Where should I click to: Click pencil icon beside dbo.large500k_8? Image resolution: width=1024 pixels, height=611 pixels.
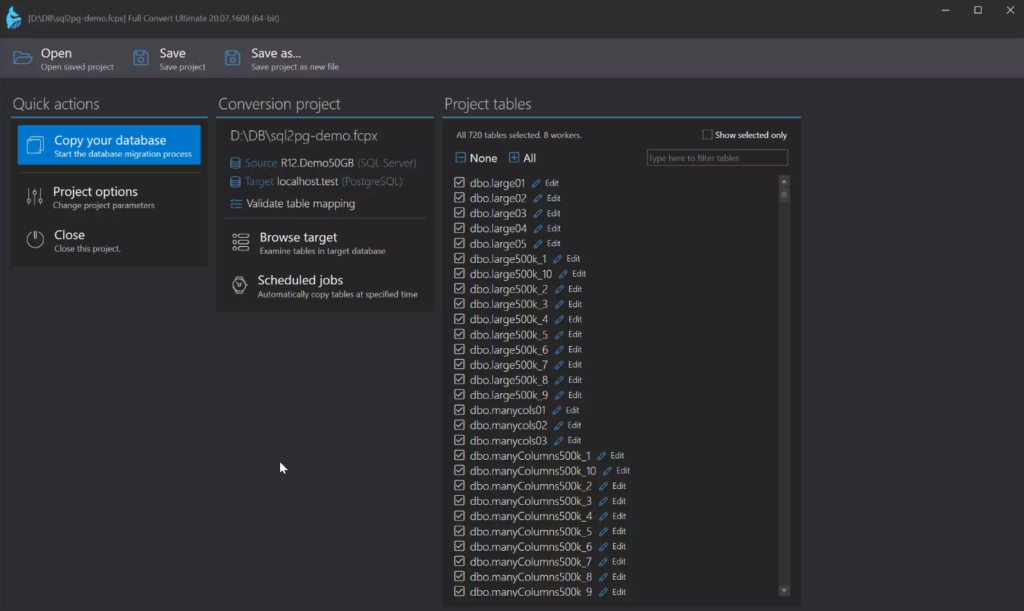[559, 380]
